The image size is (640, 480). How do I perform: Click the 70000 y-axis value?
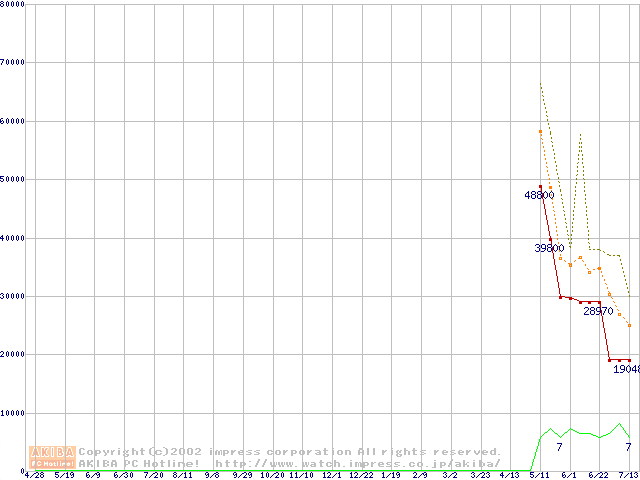point(14,62)
